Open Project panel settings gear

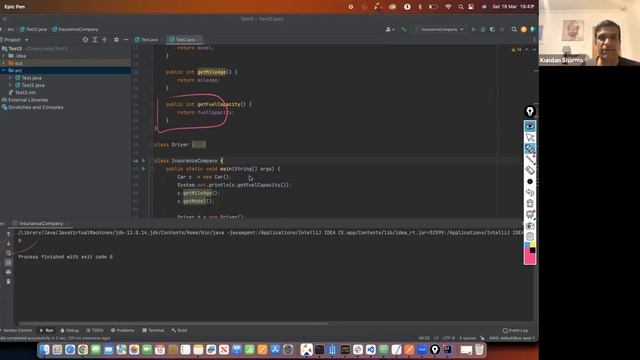tap(116, 40)
